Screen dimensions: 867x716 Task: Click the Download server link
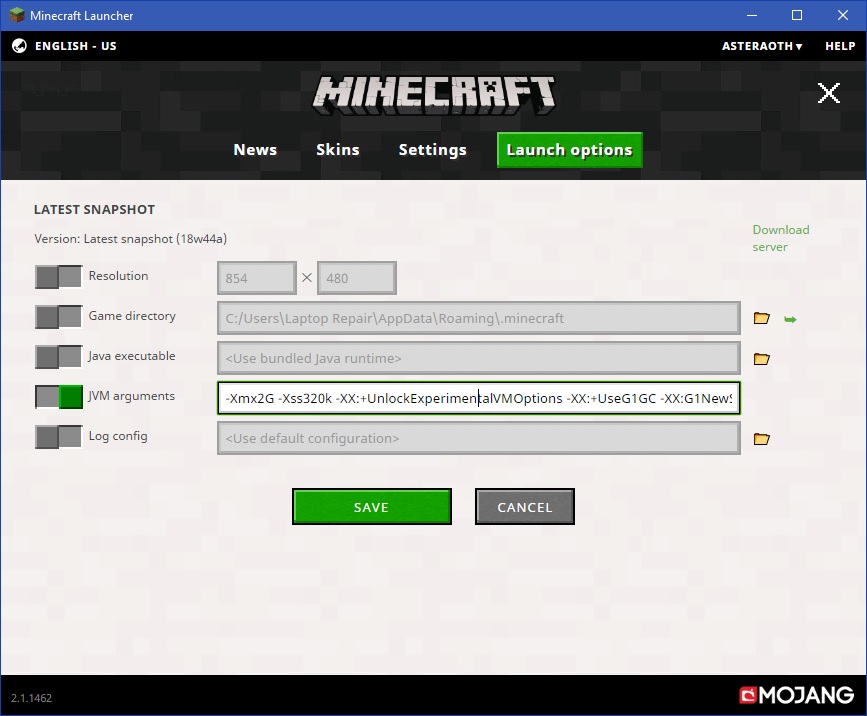click(x=780, y=238)
